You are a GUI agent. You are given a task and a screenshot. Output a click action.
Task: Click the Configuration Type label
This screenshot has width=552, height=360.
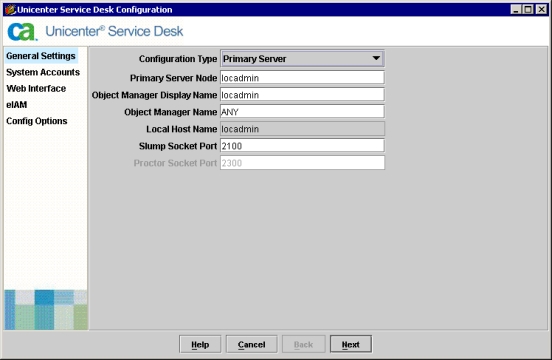pyautogui.click(x=178, y=59)
